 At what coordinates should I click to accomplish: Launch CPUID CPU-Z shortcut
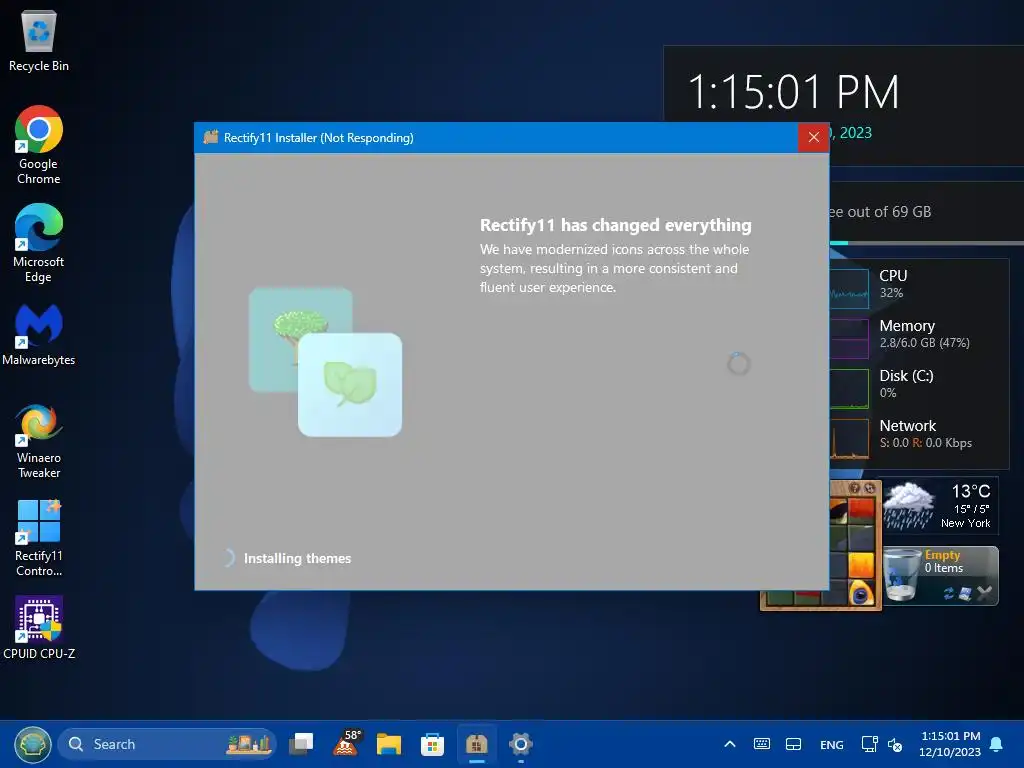click(39, 628)
